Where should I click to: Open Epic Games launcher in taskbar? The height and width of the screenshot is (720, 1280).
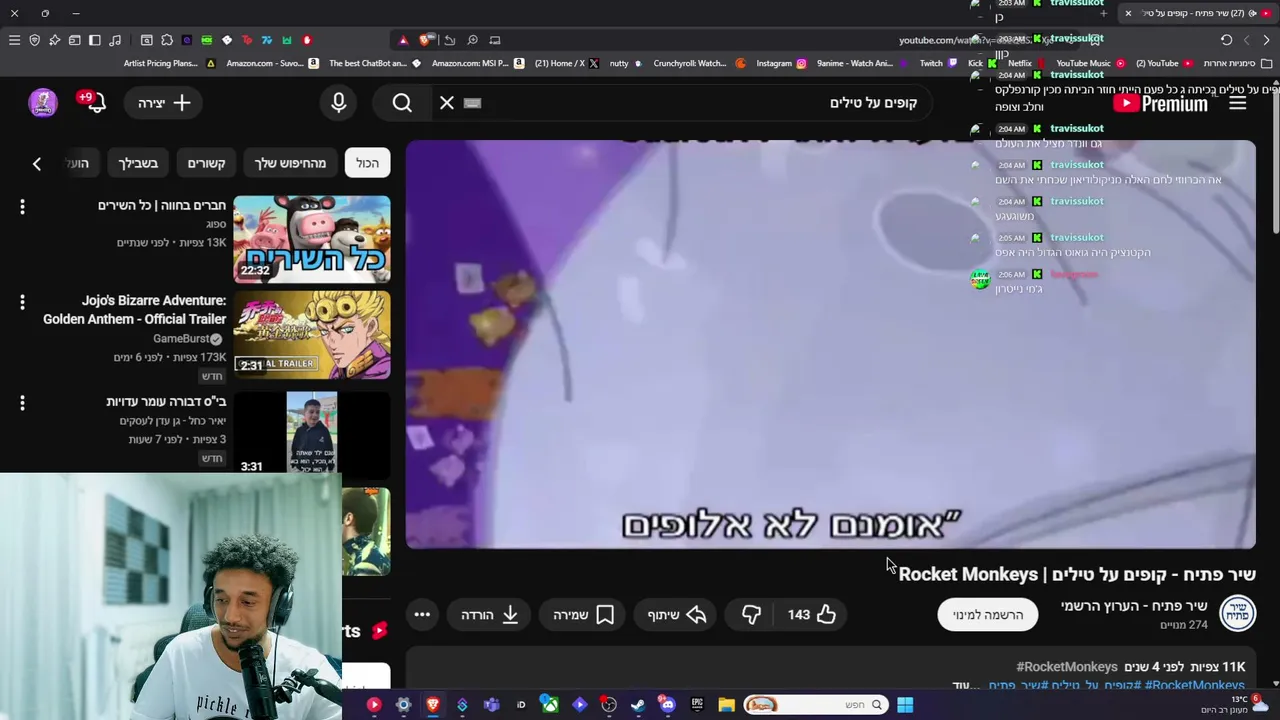(x=697, y=705)
